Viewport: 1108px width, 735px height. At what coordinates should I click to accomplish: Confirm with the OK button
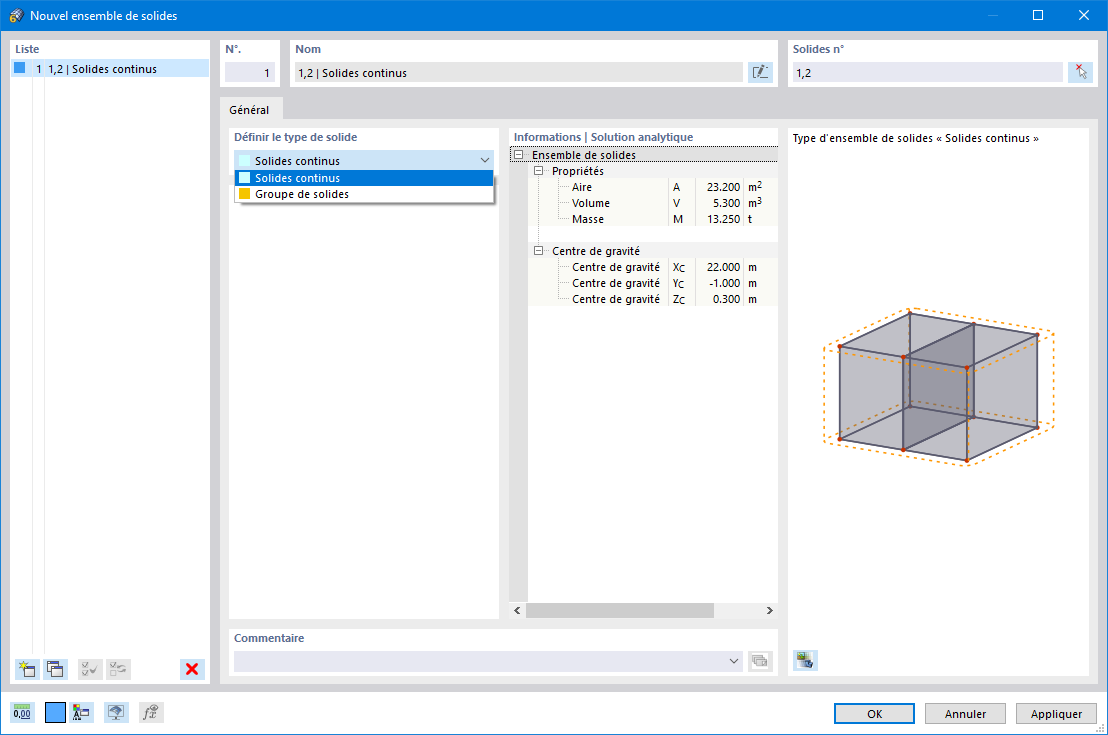874,713
